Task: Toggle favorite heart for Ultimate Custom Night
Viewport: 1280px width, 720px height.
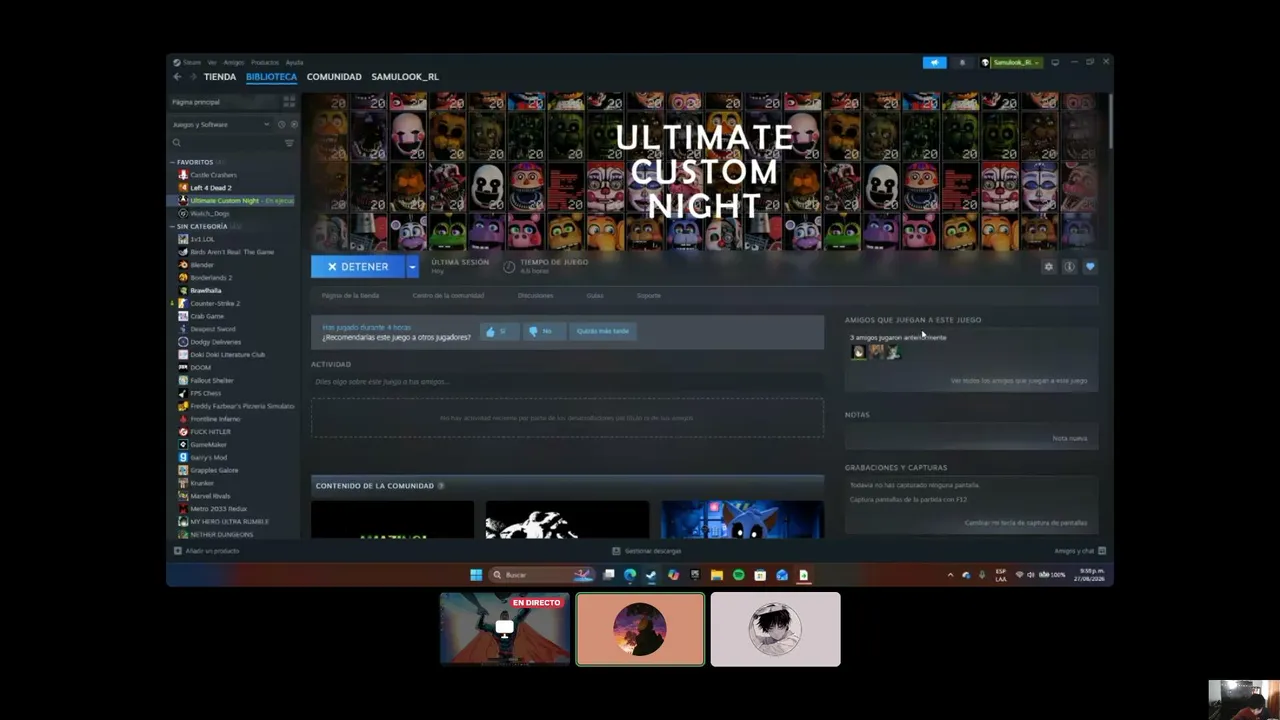Action: pyautogui.click(x=1090, y=267)
